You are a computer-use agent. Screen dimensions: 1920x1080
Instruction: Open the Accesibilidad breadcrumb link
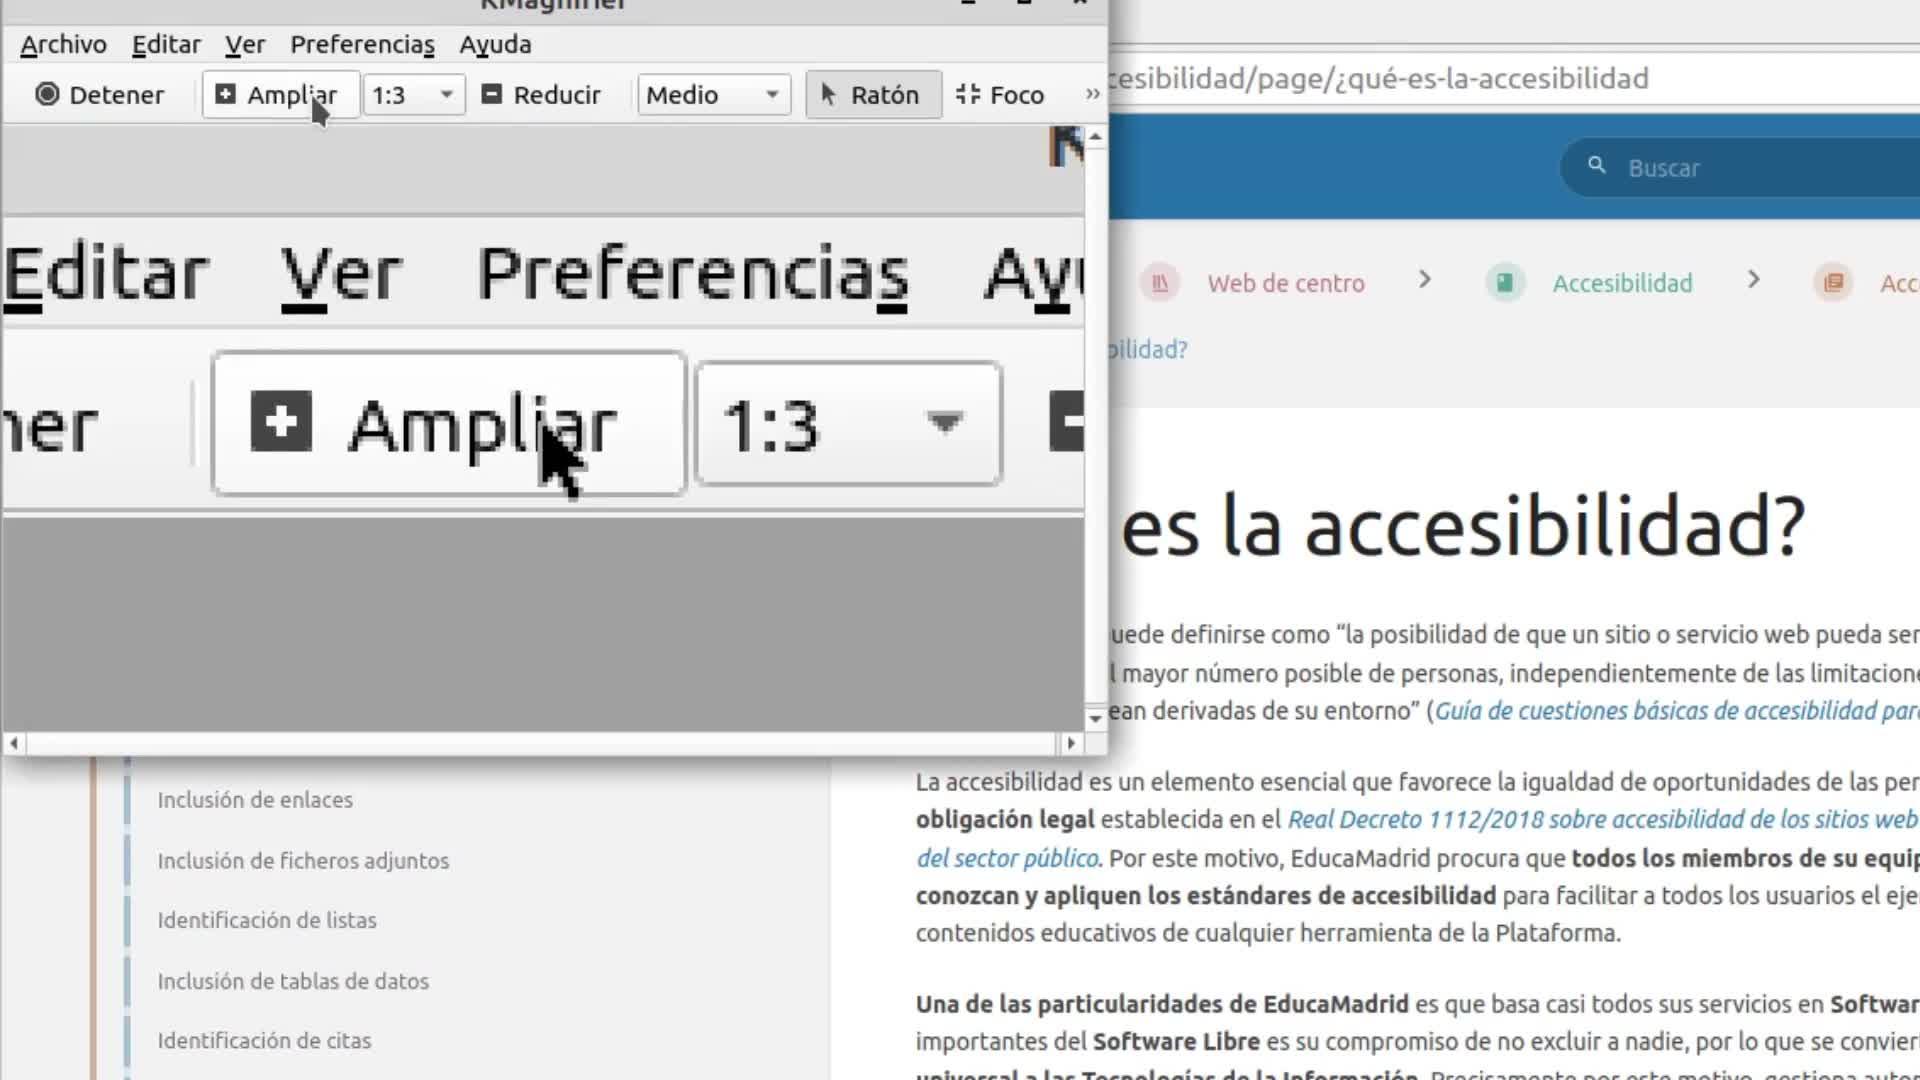pos(1622,283)
